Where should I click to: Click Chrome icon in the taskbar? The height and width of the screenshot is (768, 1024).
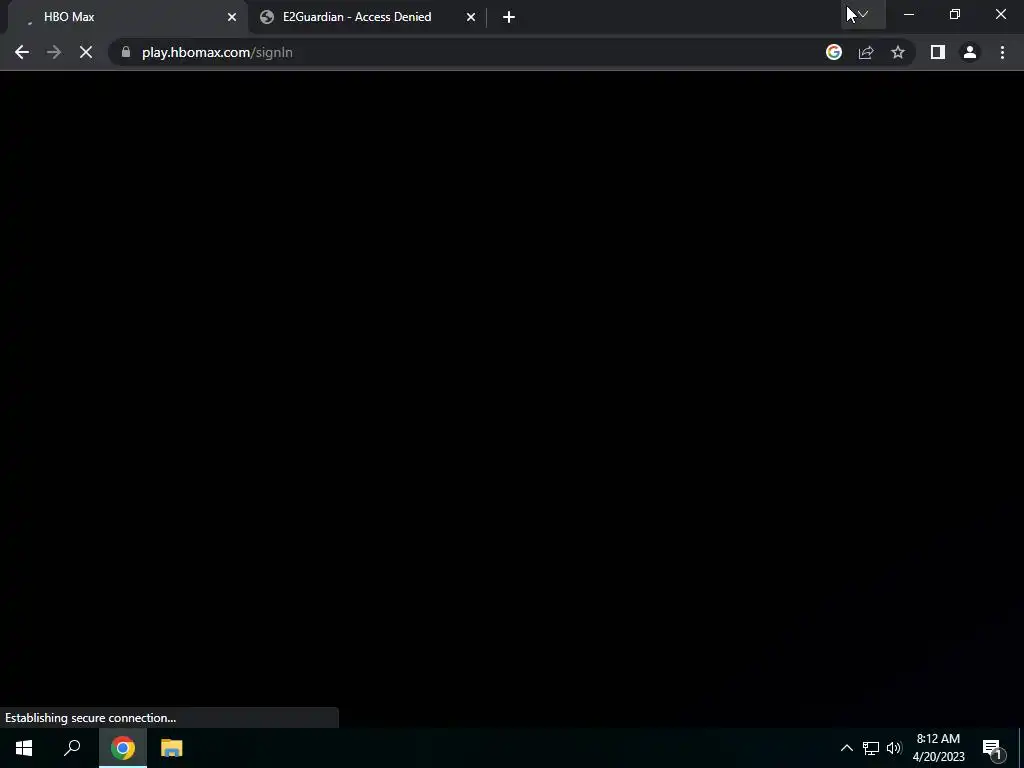pyautogui.click(x=123, y=748)
